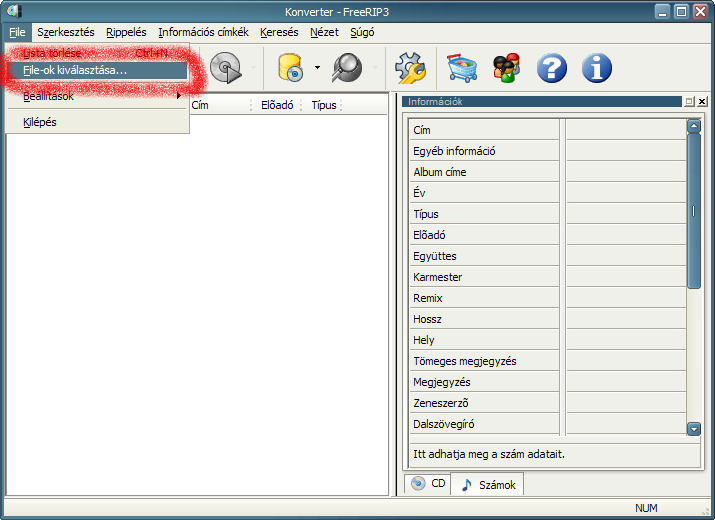Open the blue info icon
The width and height of the screenshot is (715, 520).
597,68
